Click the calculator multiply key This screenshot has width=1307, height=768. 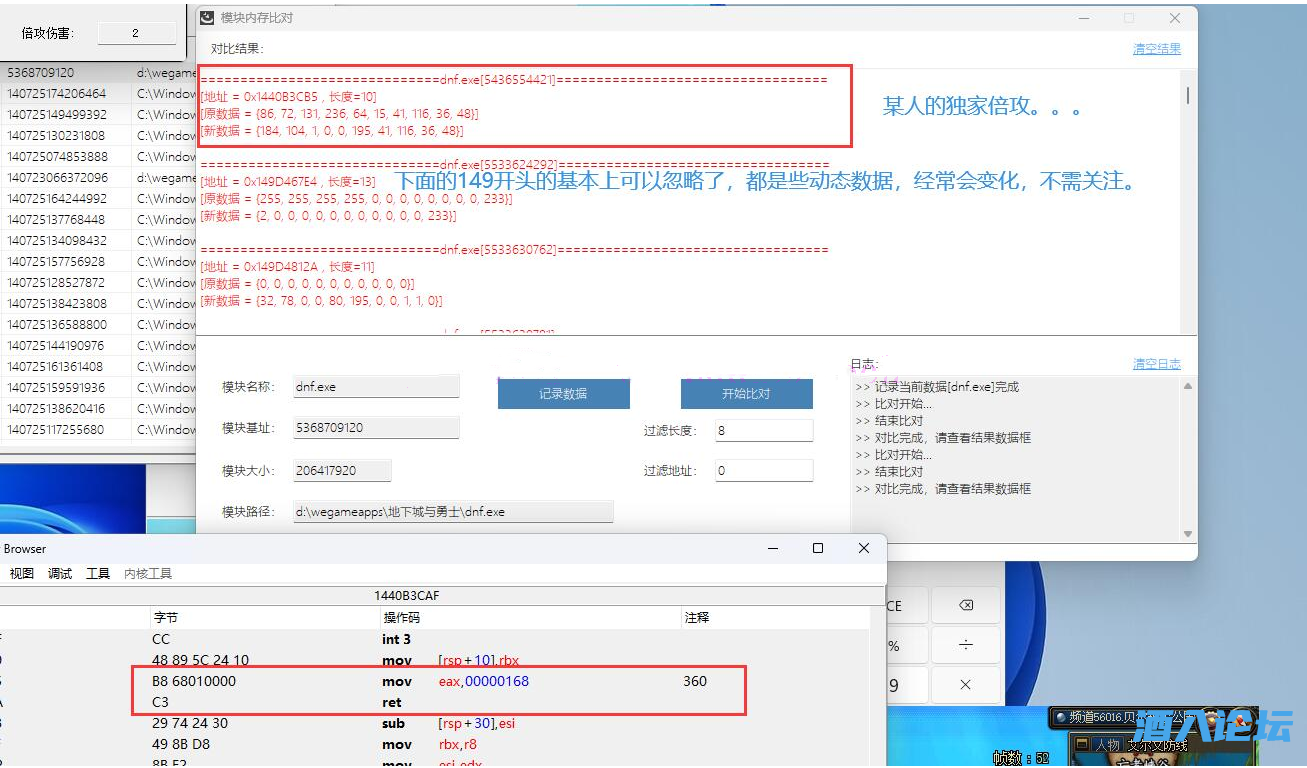966,685
